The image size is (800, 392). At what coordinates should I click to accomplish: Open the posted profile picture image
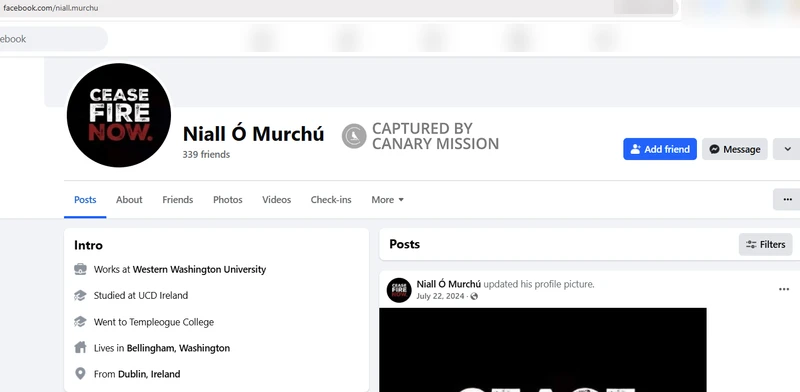click(543, 350)
